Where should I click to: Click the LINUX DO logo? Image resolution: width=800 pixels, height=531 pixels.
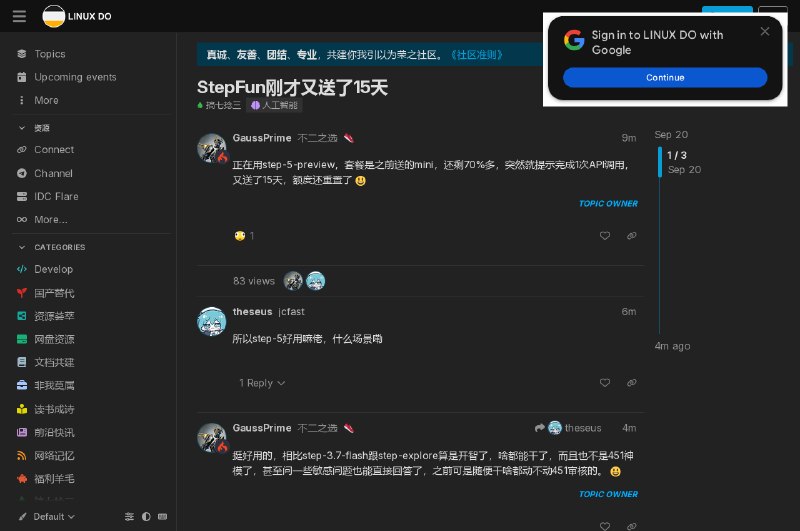tap(77, 16)
